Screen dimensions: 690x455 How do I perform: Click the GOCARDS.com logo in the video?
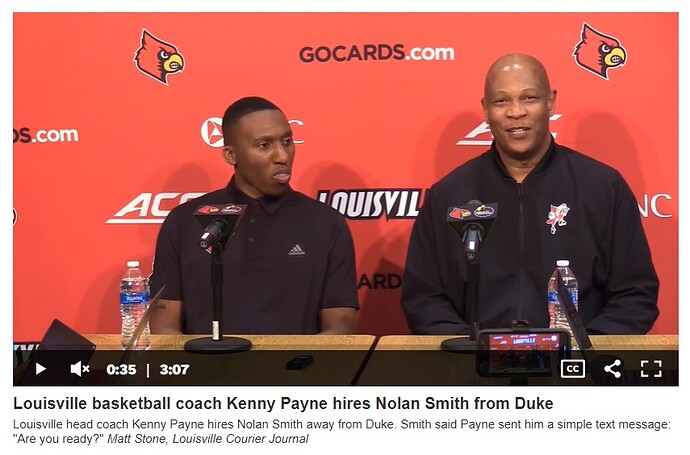(377, 53)
